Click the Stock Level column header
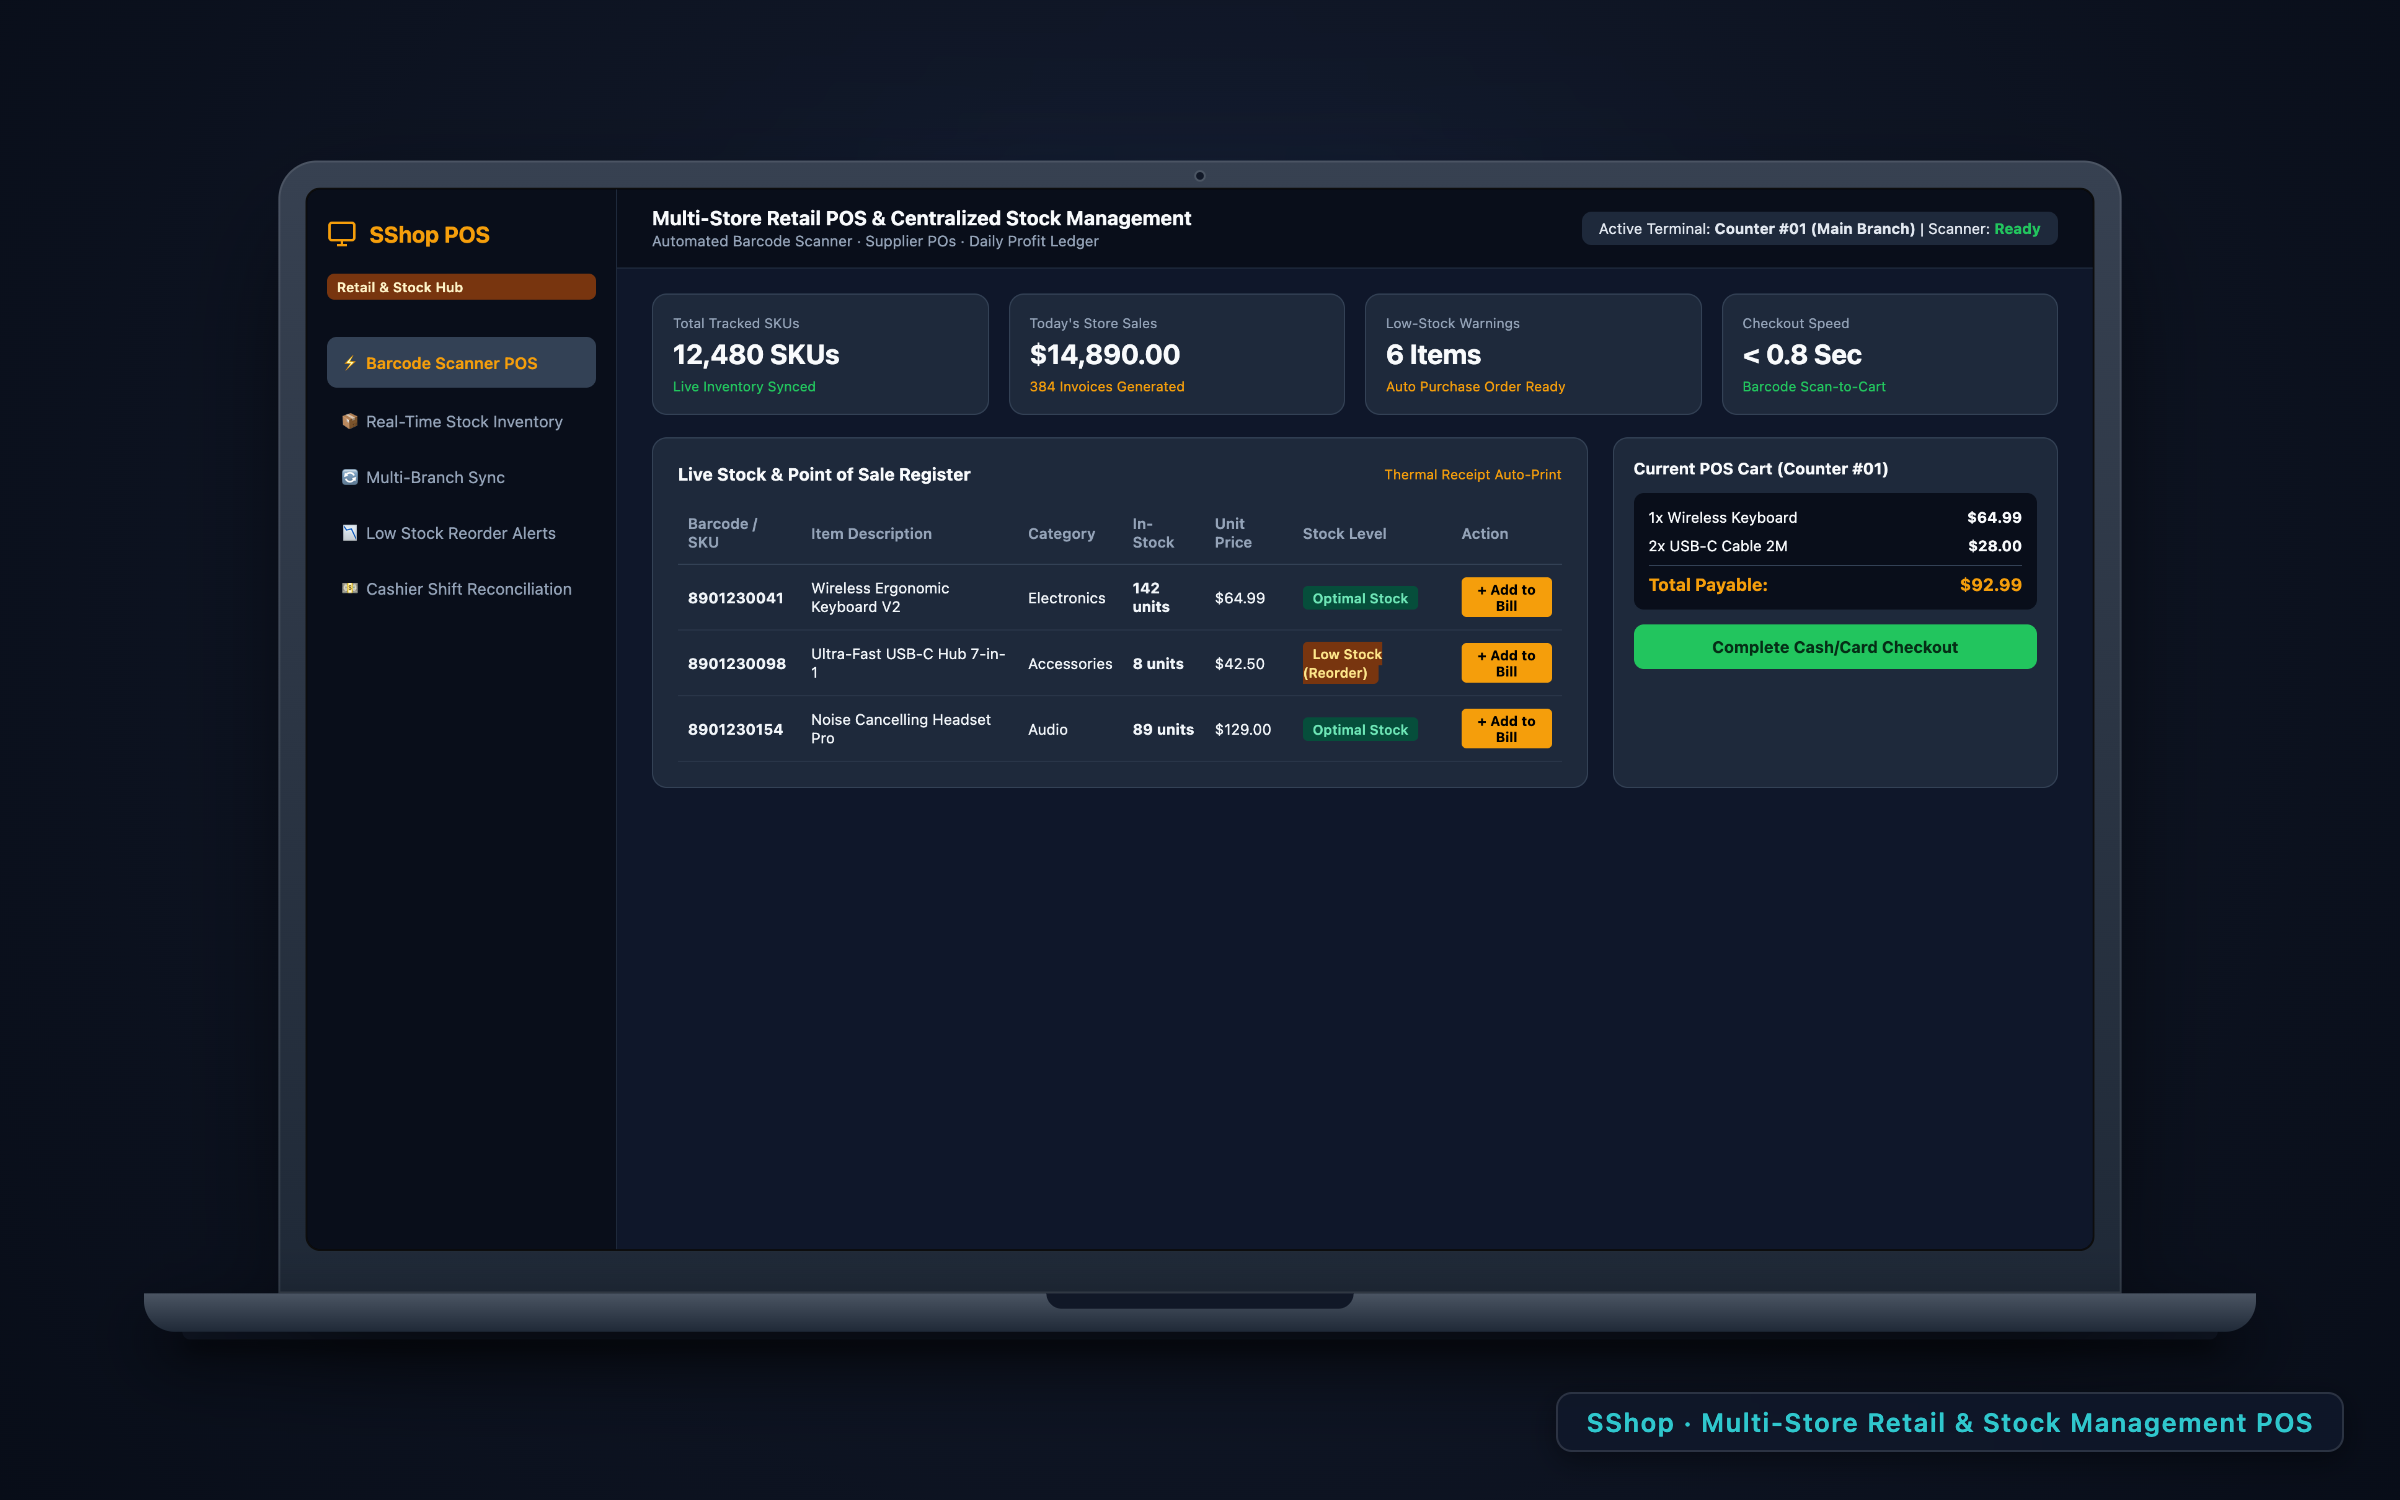This screenshot has width=2400, height=1500. (x=1344, y=534)
